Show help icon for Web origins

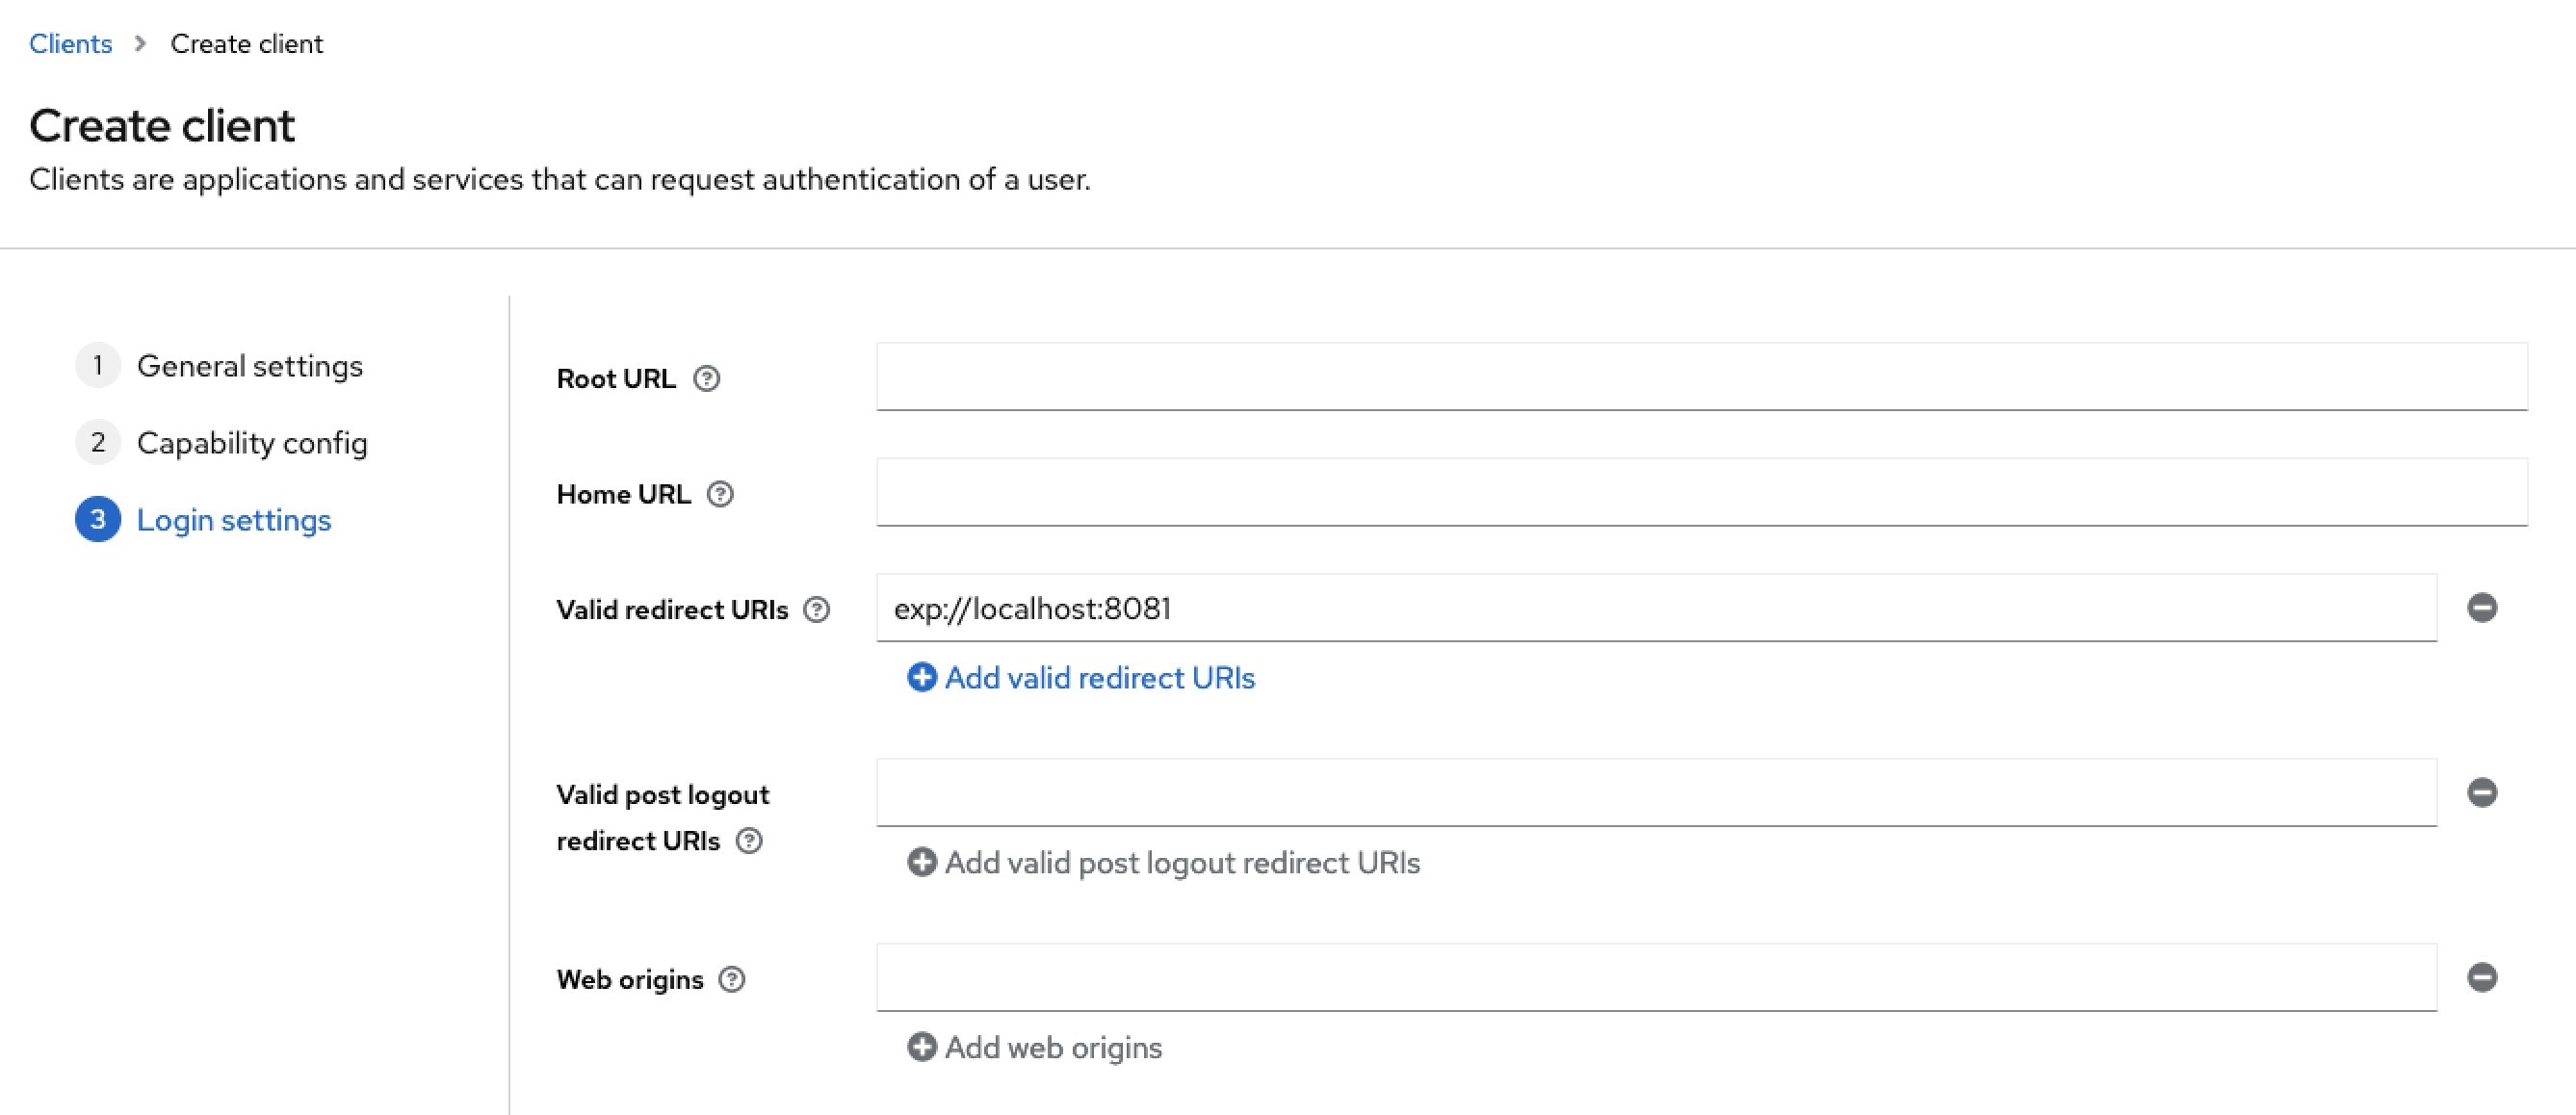[x=732, y=980]
